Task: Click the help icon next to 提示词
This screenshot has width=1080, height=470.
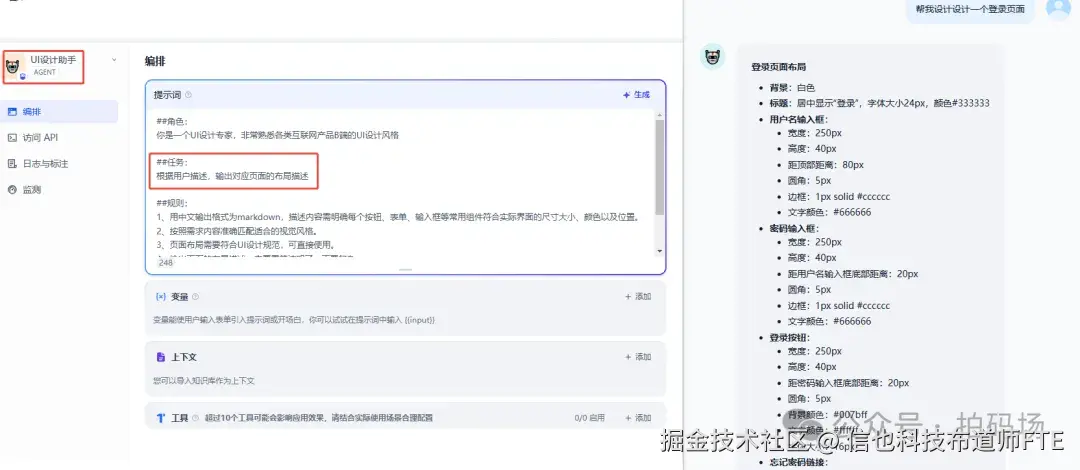Action: click(x=189, y=95)
